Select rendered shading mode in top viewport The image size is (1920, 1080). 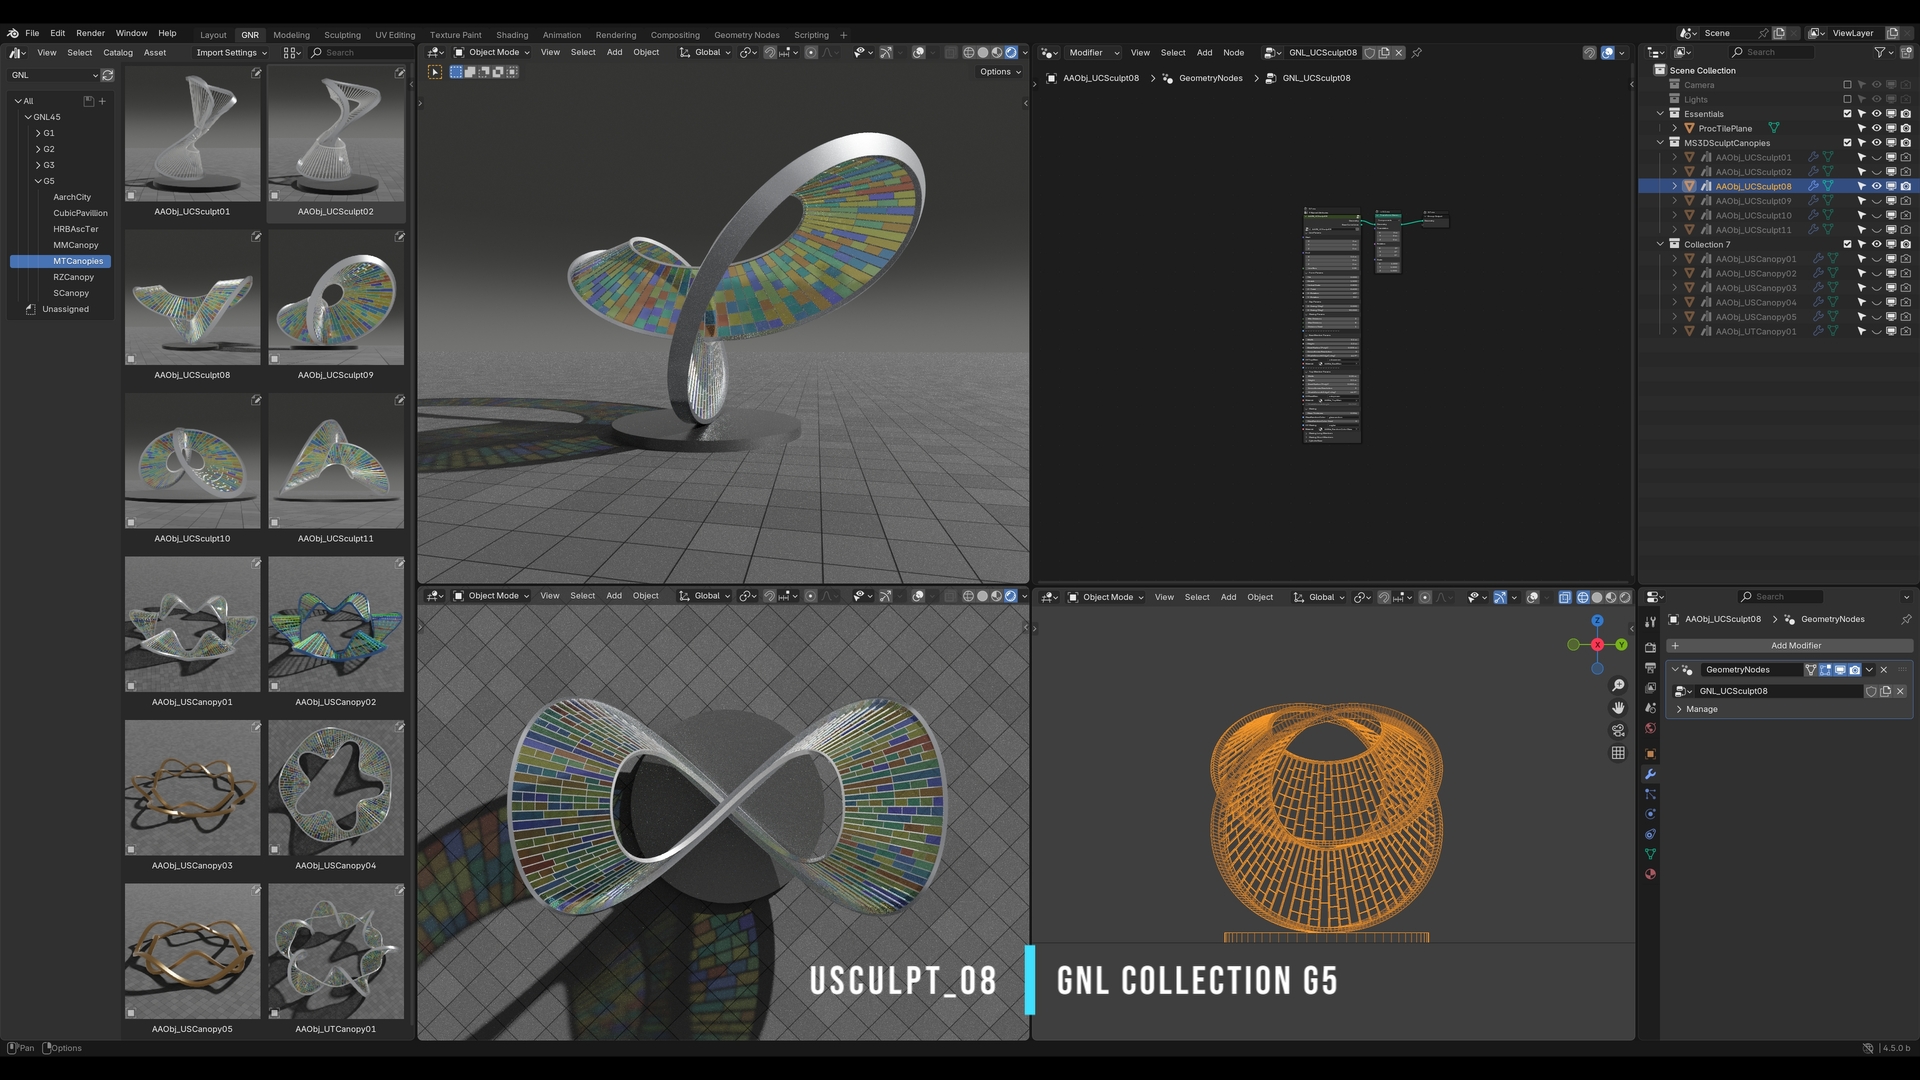1011,53
